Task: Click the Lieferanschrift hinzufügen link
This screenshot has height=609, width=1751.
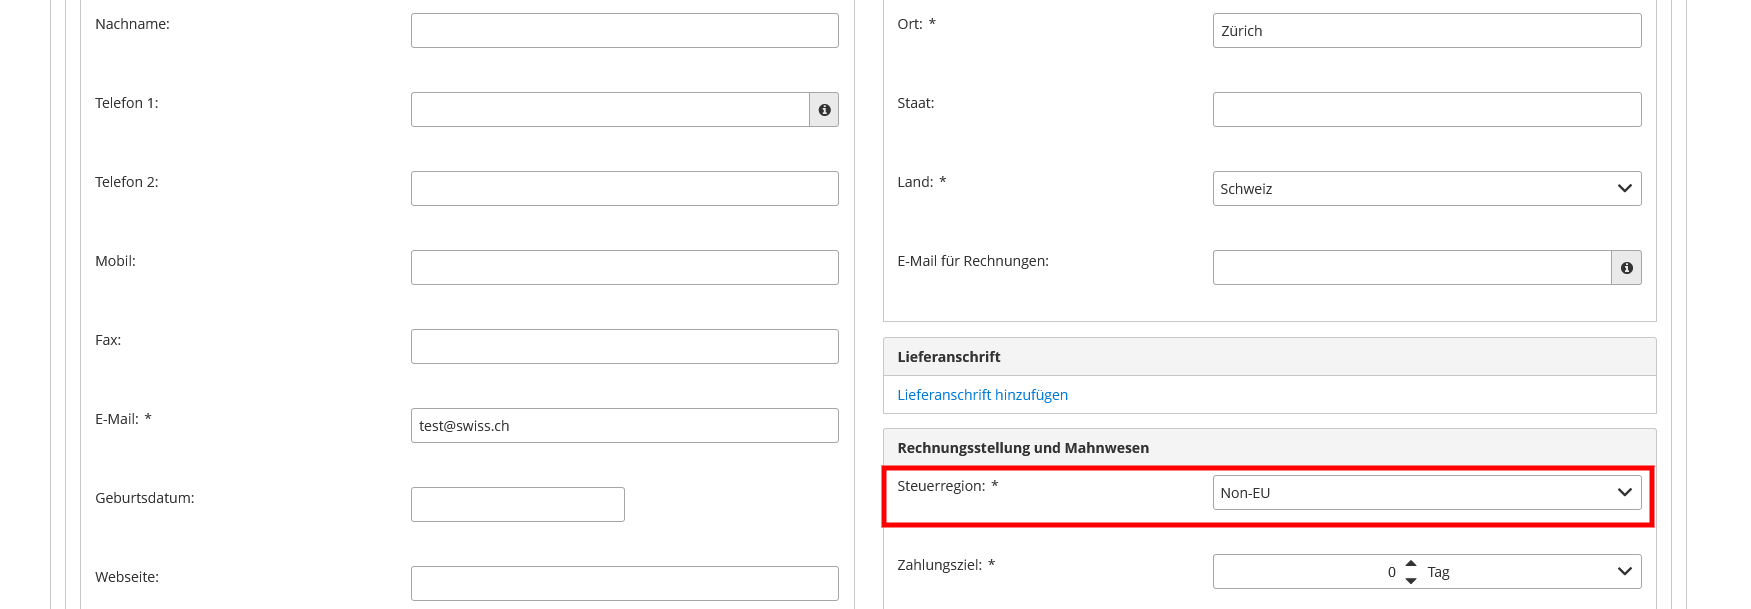Action: [x=982, y=395]
